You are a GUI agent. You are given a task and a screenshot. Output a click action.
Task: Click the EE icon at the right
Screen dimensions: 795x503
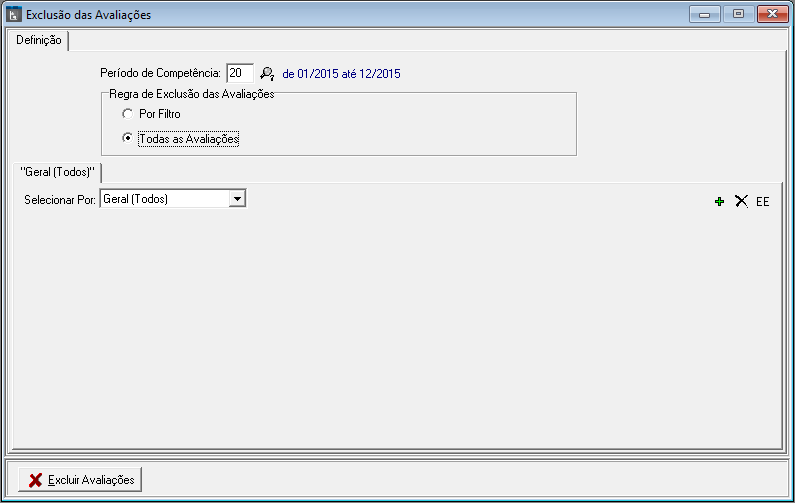pos(763,201)
